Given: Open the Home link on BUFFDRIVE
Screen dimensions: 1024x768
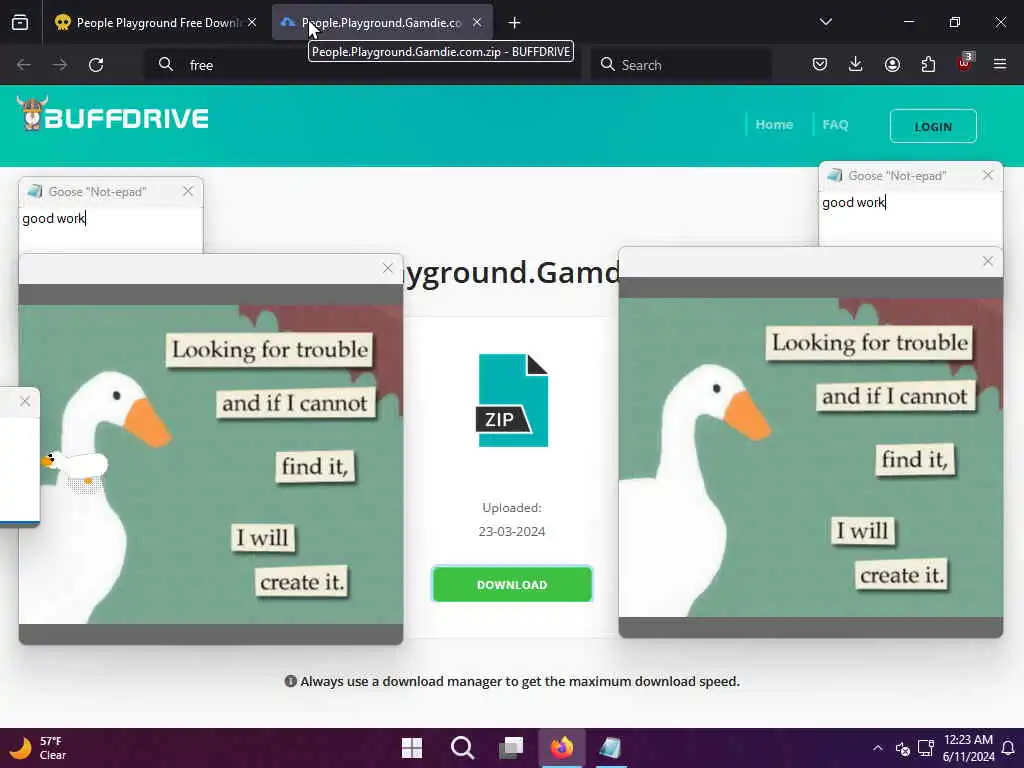Looking at the screenshot, I should point(774,125).
